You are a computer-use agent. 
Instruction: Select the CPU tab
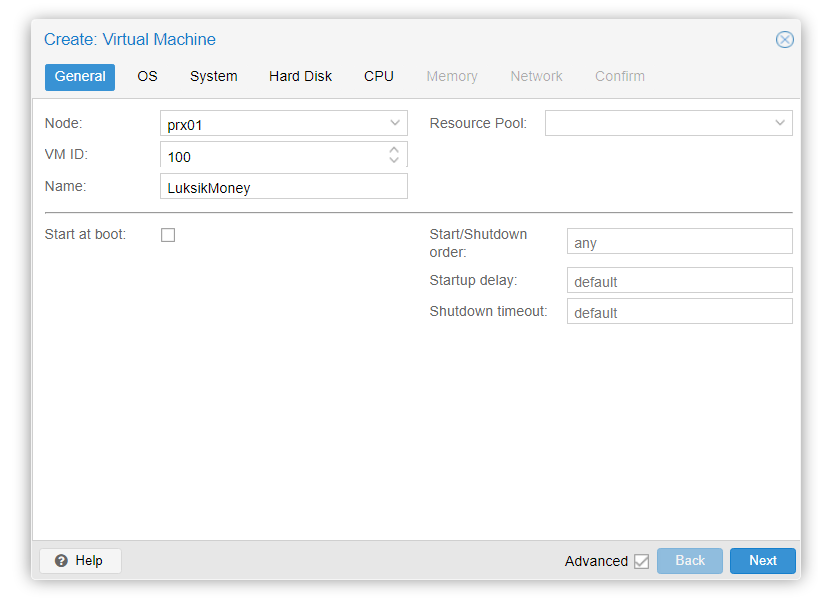point(378,77)
